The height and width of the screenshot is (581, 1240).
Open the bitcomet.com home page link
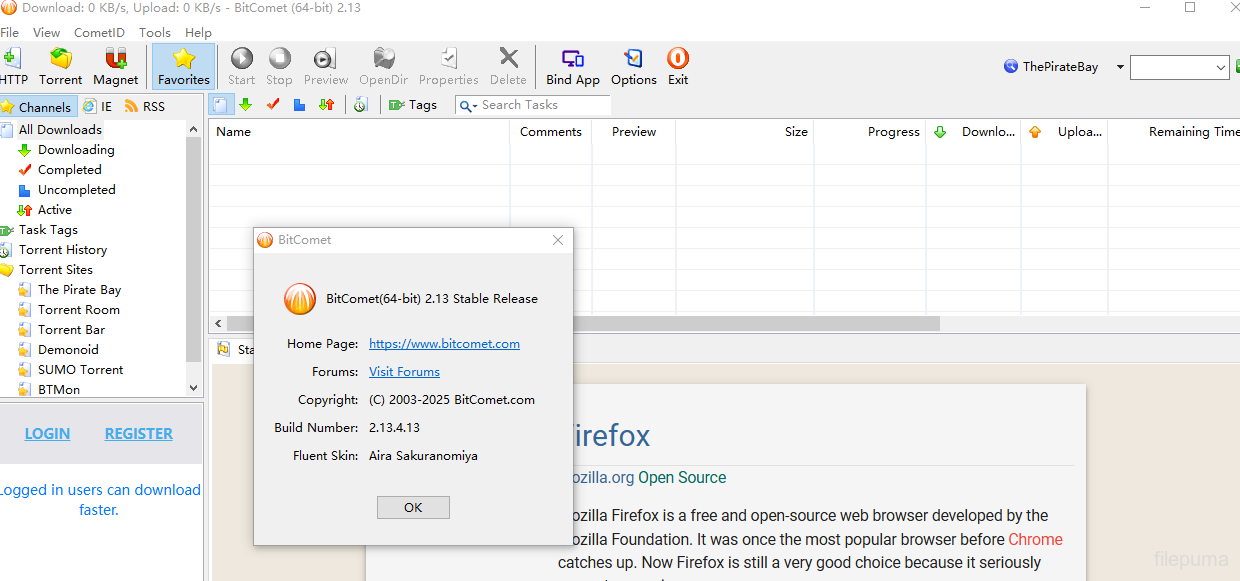[x=444, y=344]
